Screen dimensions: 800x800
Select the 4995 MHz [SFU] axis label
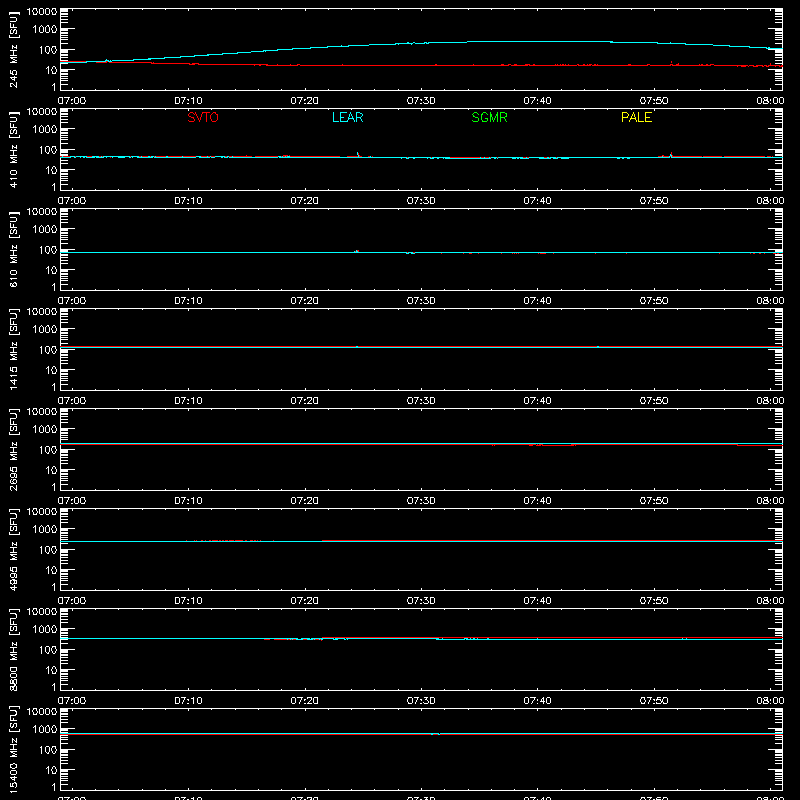click(14, 549)
